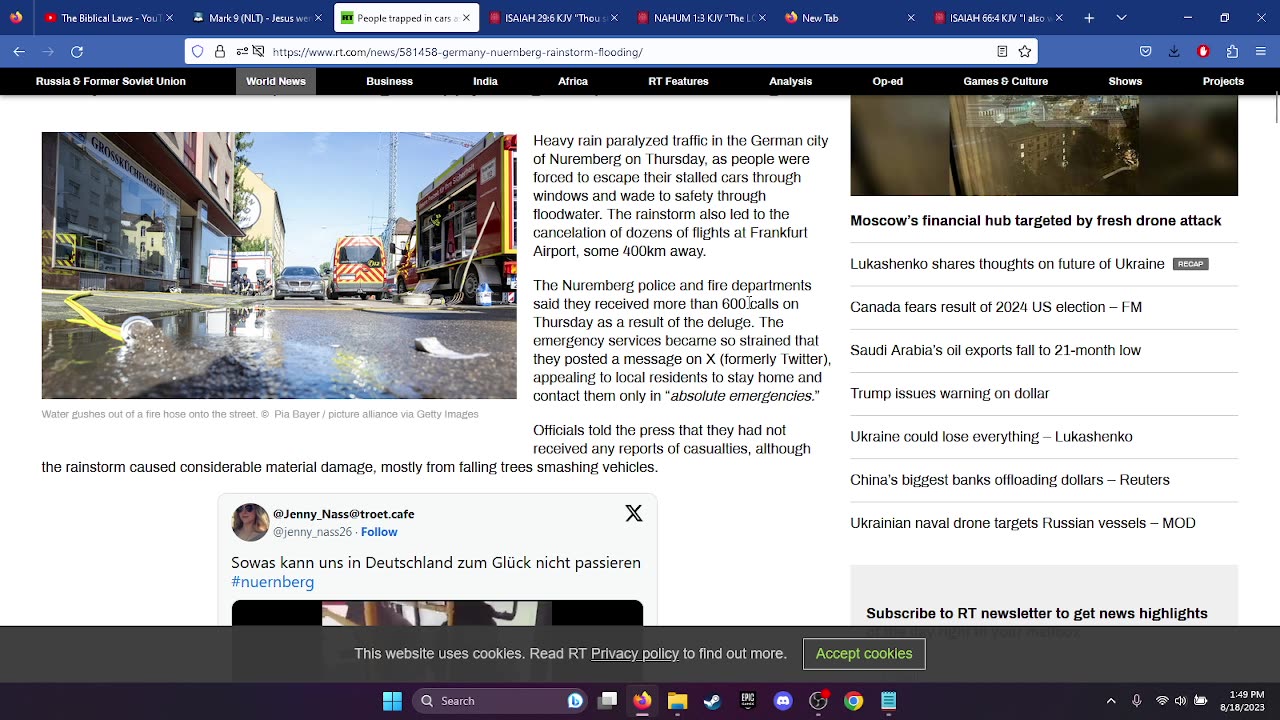Follow @jenny_nass26 on the embedded tweet

click(x=379, y=532)
